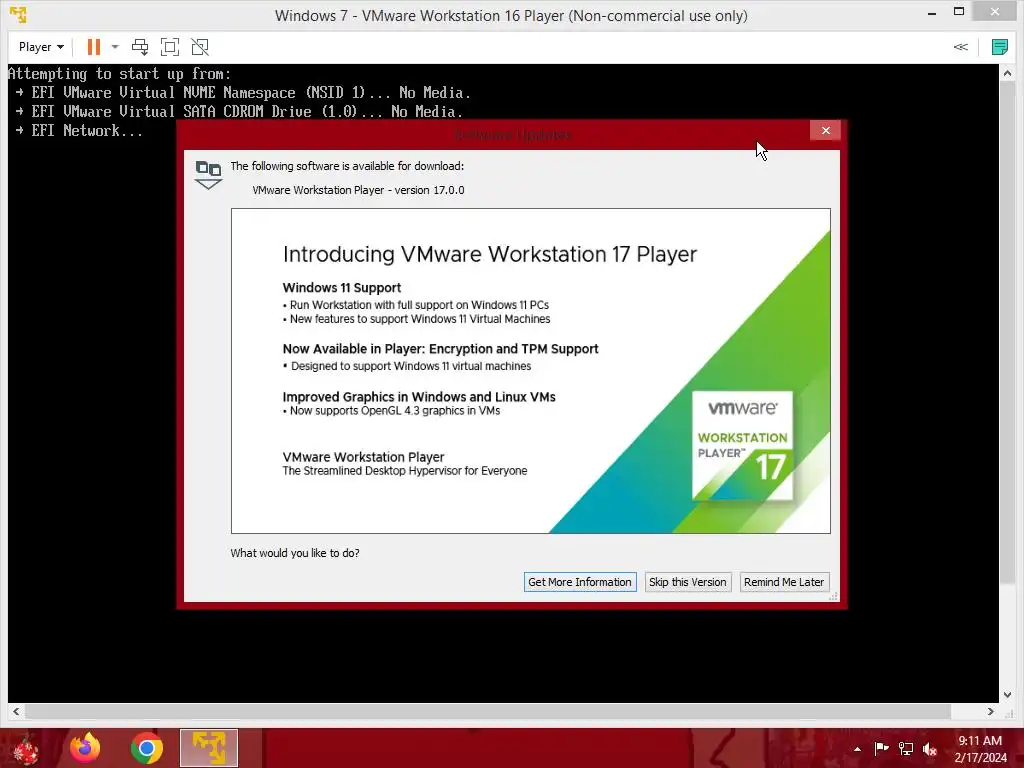Click the software update icon in dialog
1024x768 pixels.
[209, 175]
